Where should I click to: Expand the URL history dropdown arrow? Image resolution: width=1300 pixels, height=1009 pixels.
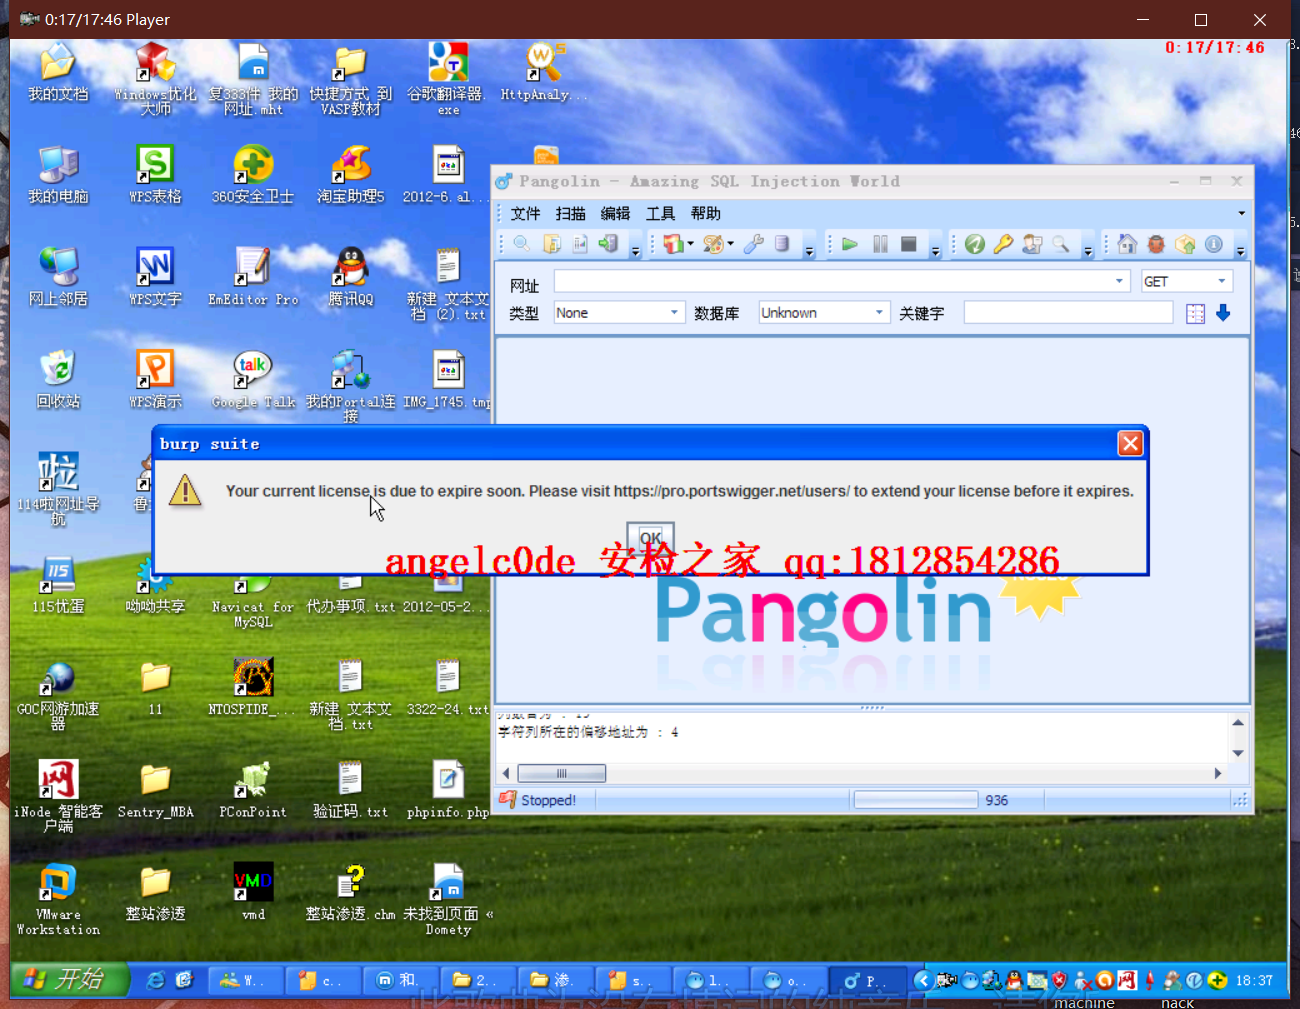[1120, 282]
